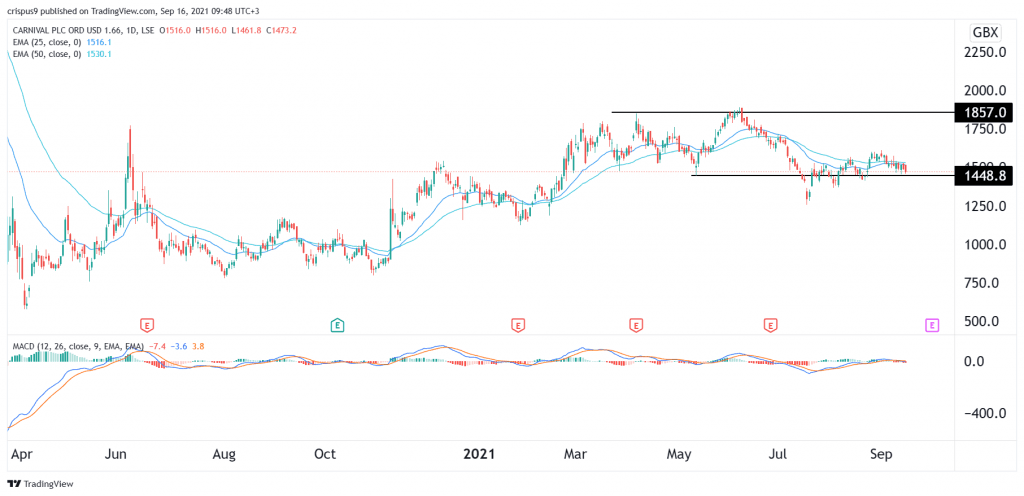Select the GBX currency label
The height and width of the screenshot is (496, 1024).
click(x=985, y=33)
